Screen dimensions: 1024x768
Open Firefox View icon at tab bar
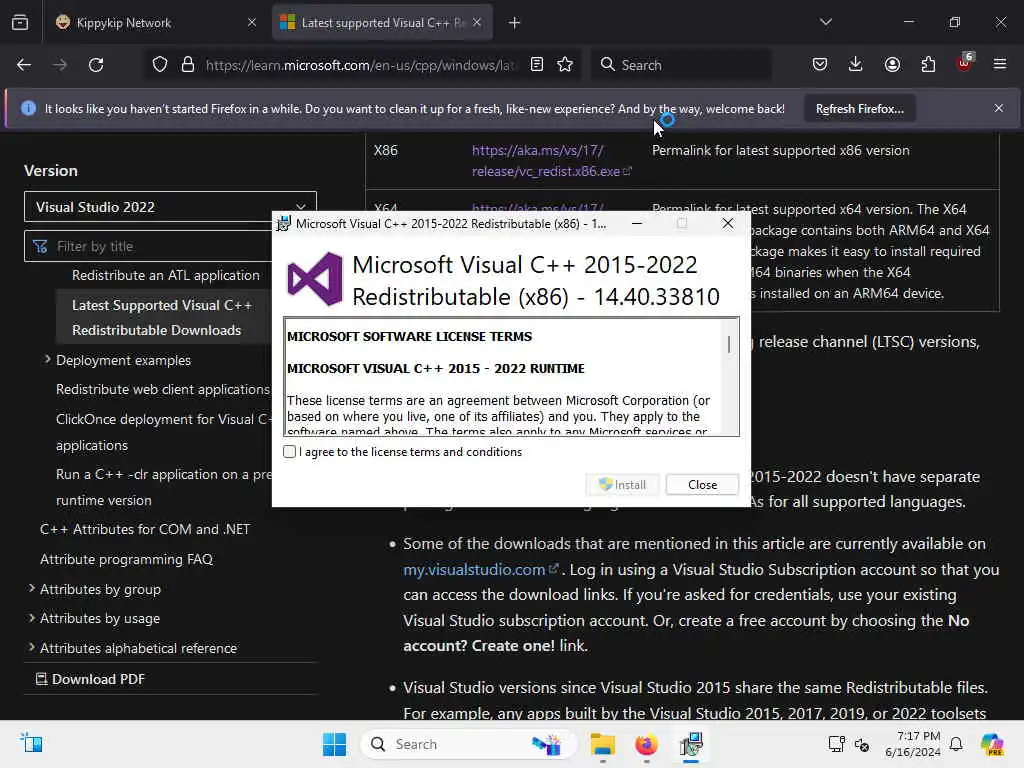click(20, 23)
